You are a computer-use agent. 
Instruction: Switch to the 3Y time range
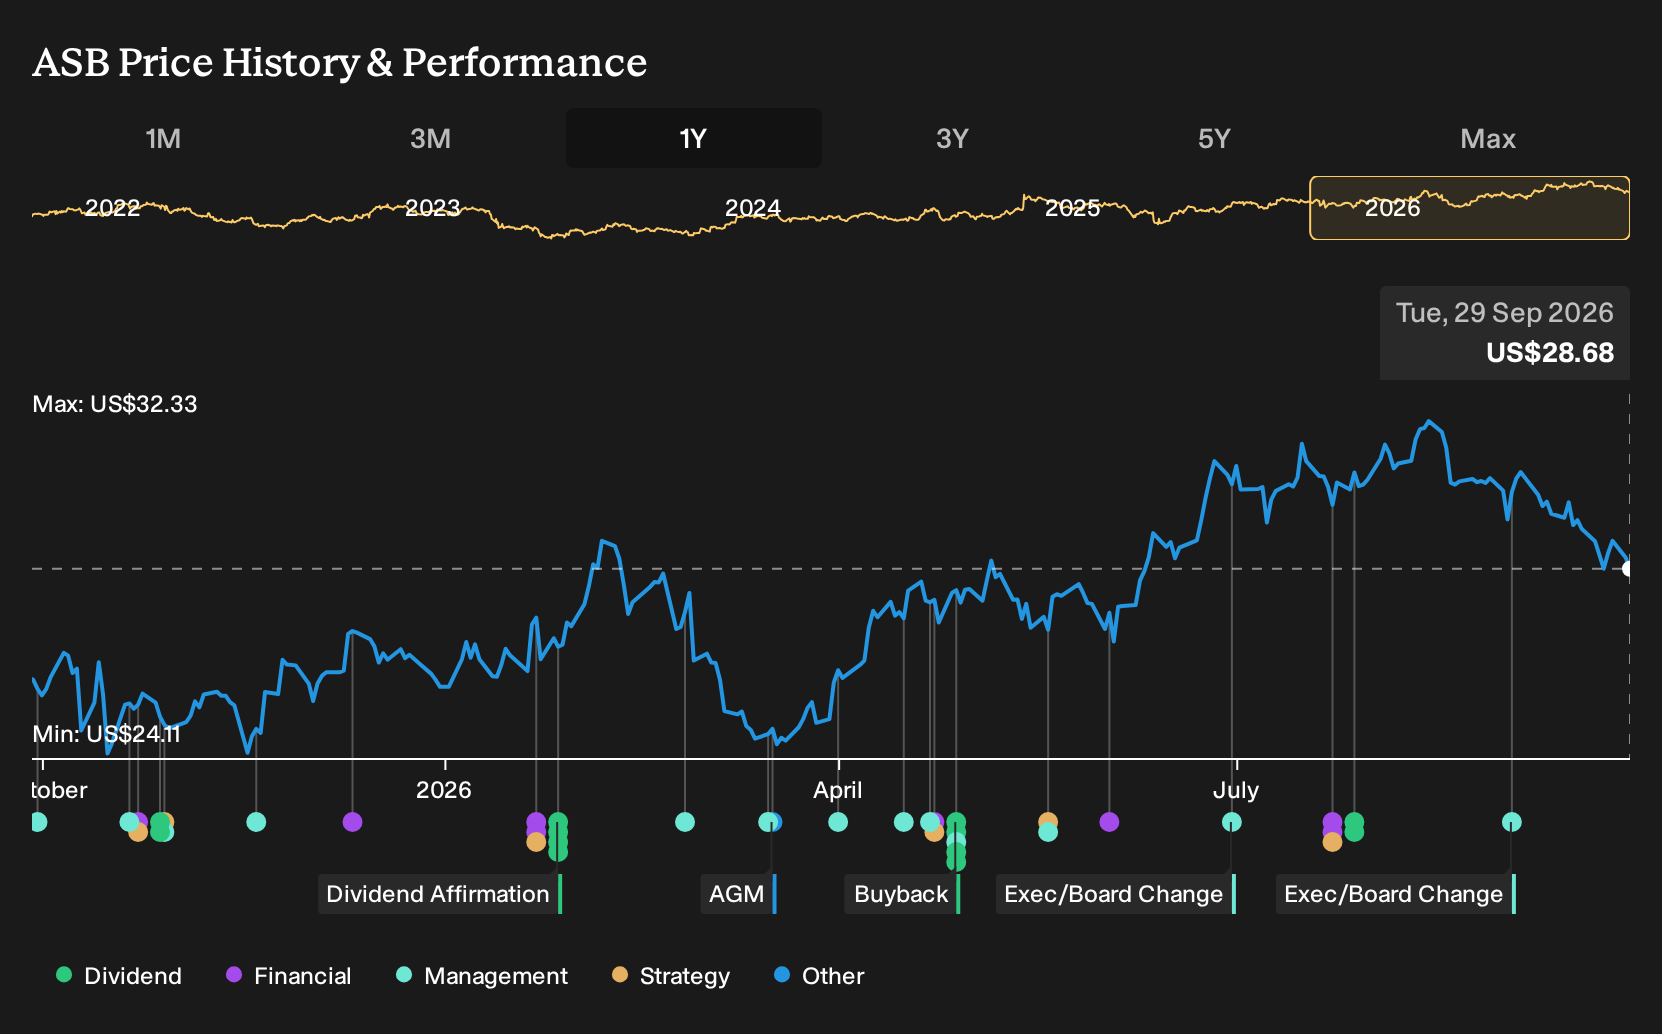click(952, 138)
